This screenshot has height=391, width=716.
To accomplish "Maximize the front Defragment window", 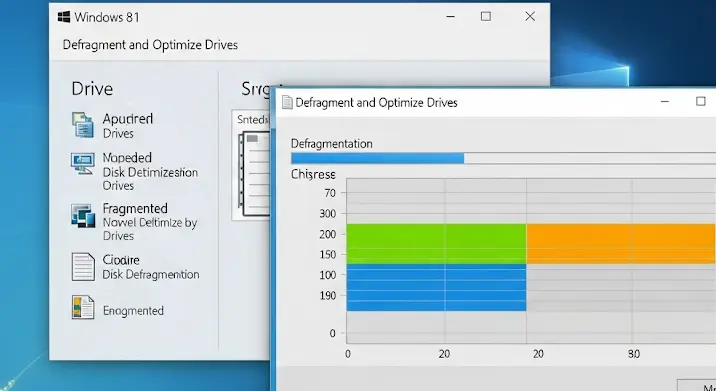I will [x=700, y=101].
